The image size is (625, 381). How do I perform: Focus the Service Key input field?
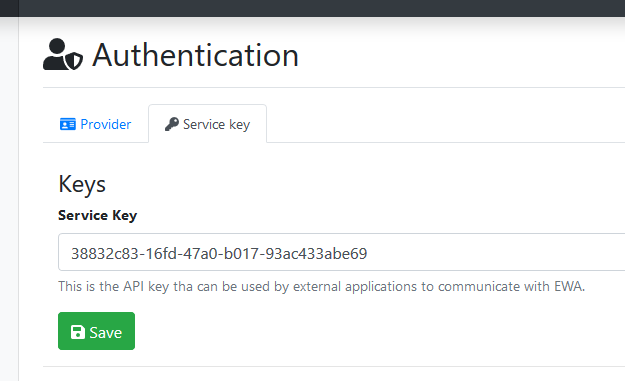click(x=341, y=252)
